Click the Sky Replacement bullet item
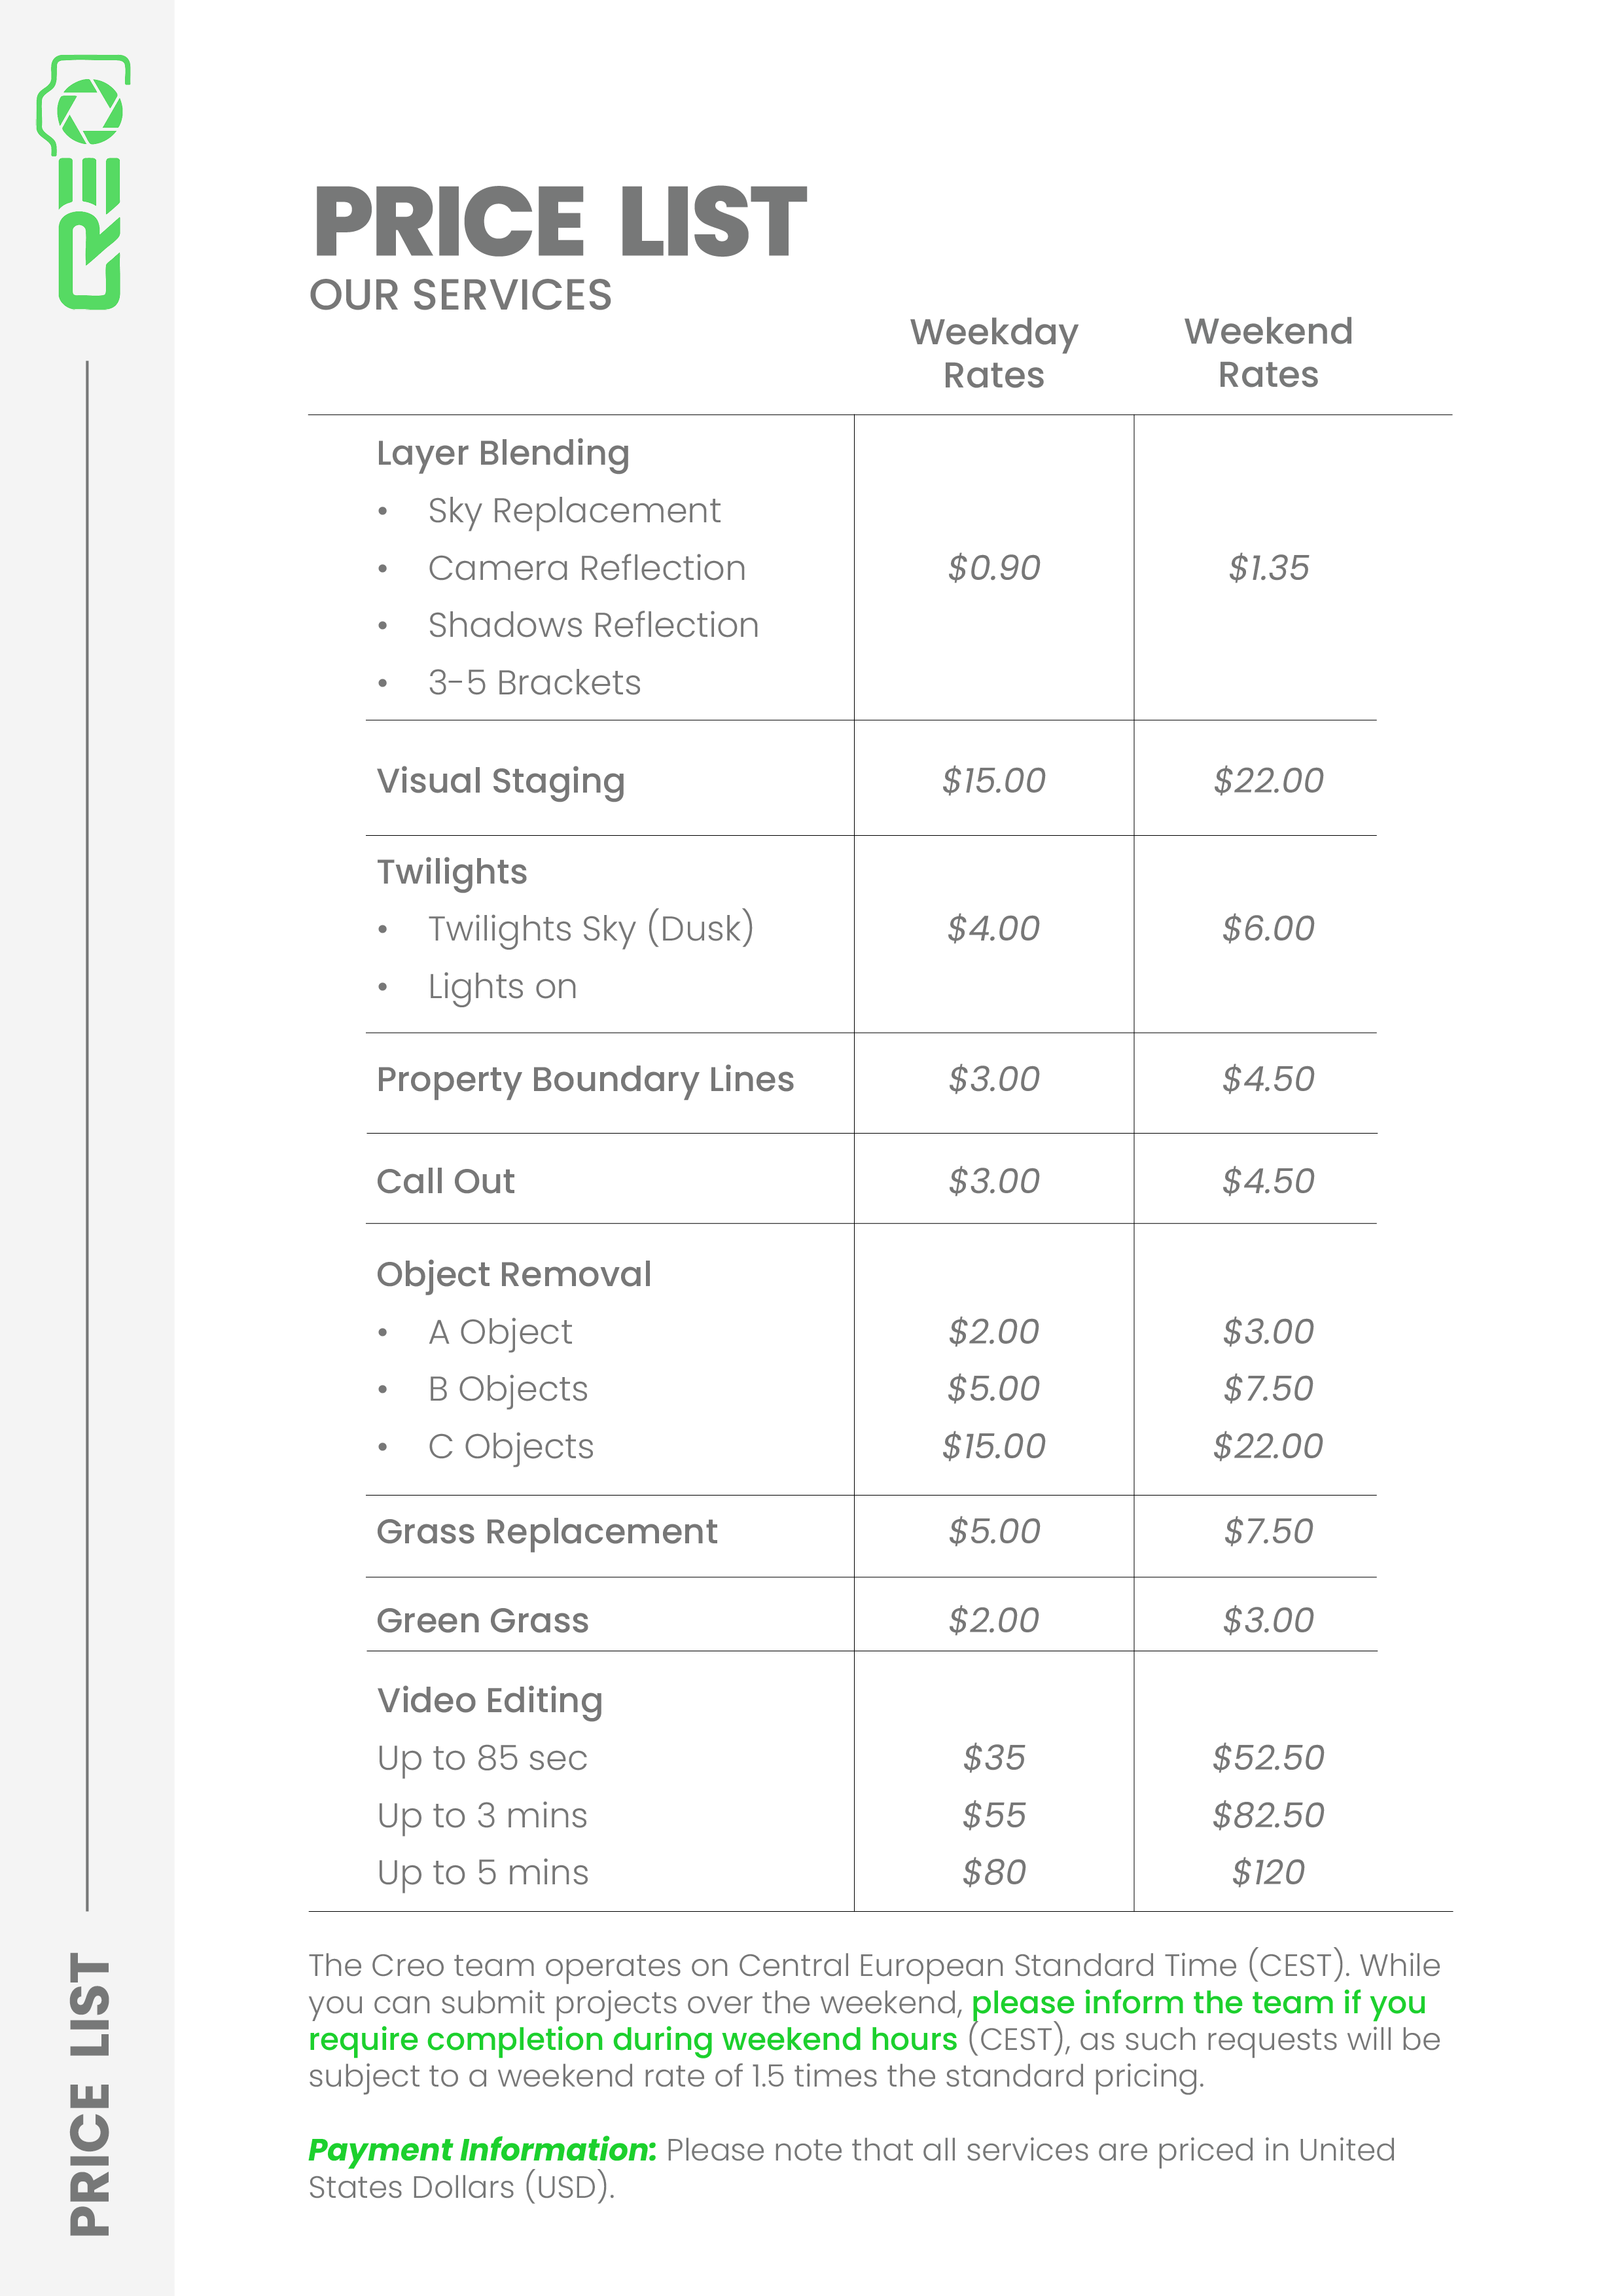 573,511
